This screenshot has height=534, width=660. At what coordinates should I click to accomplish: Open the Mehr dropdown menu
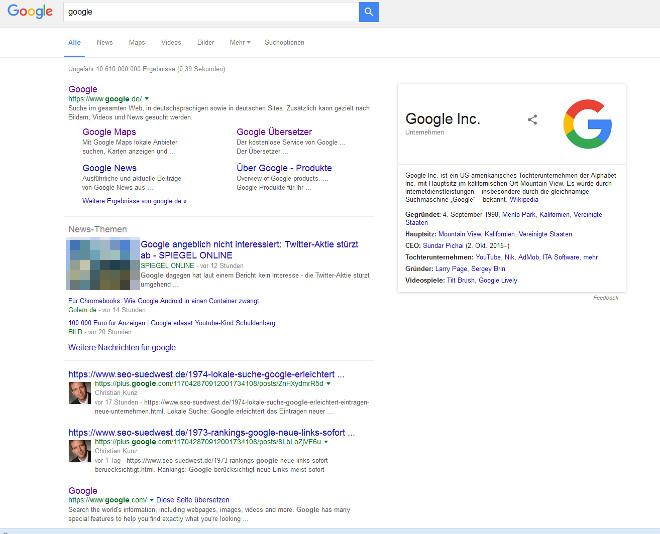[x=240, y=43]
